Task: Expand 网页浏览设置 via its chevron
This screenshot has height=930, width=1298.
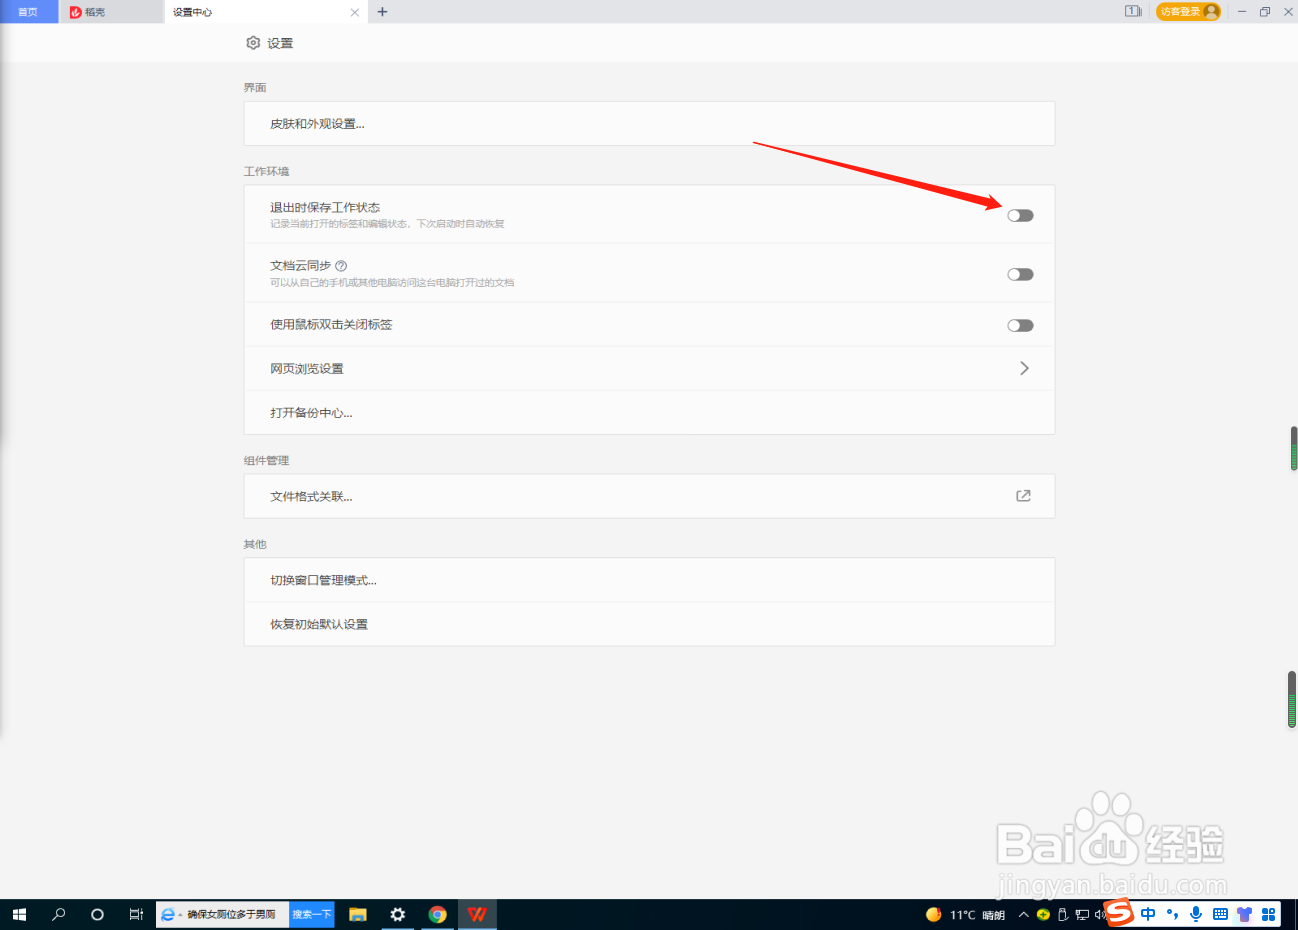Action: point(1024,368)
